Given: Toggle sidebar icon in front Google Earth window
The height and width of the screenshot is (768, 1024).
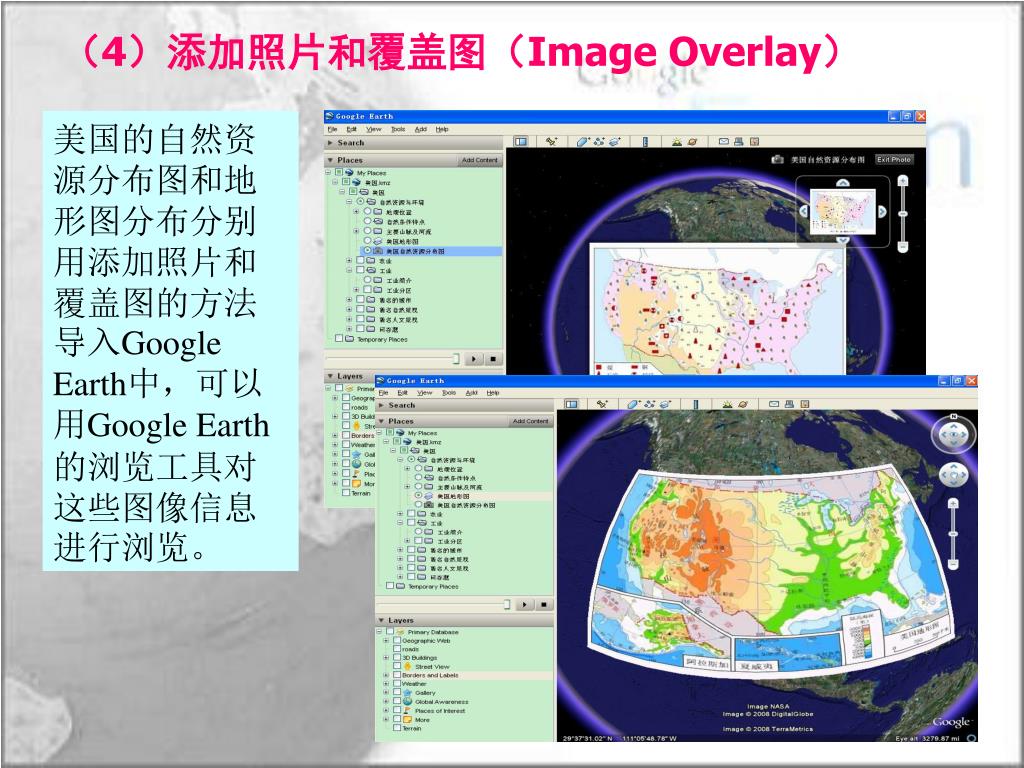Looking at the screenshot, I should (571, 404).
